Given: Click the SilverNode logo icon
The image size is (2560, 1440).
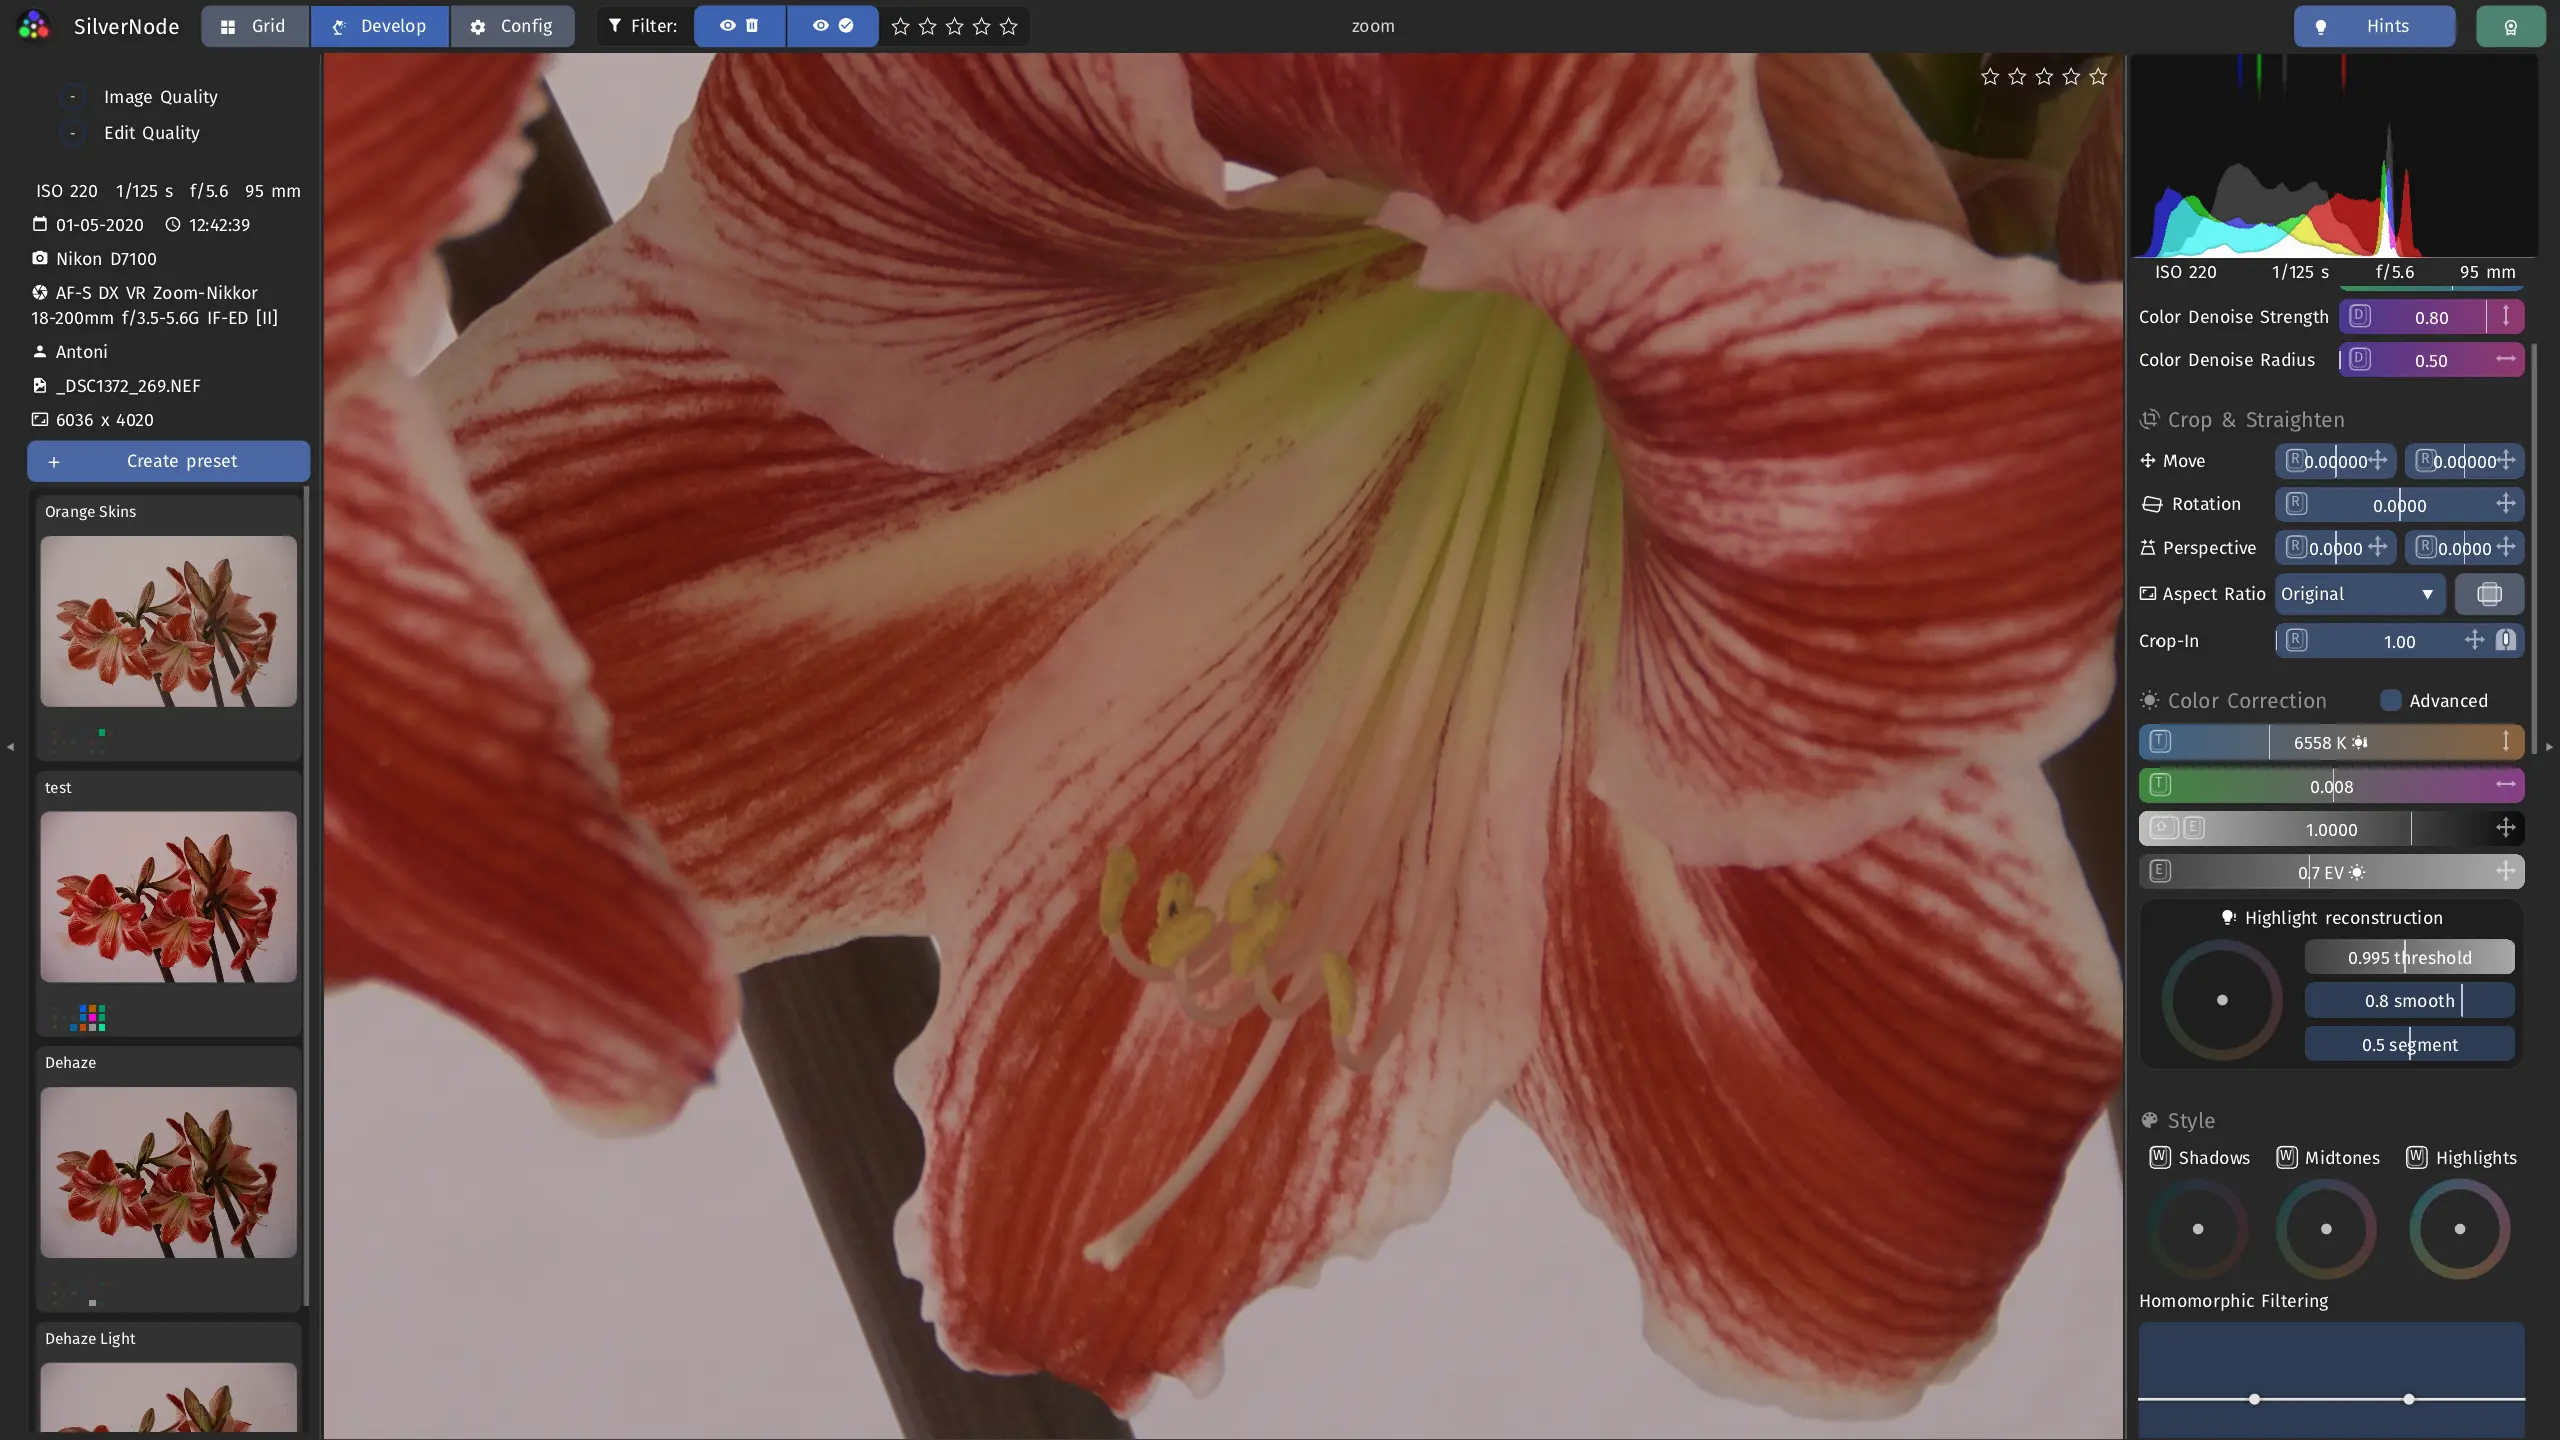Looking at the screenshot, I should point(33,26).
